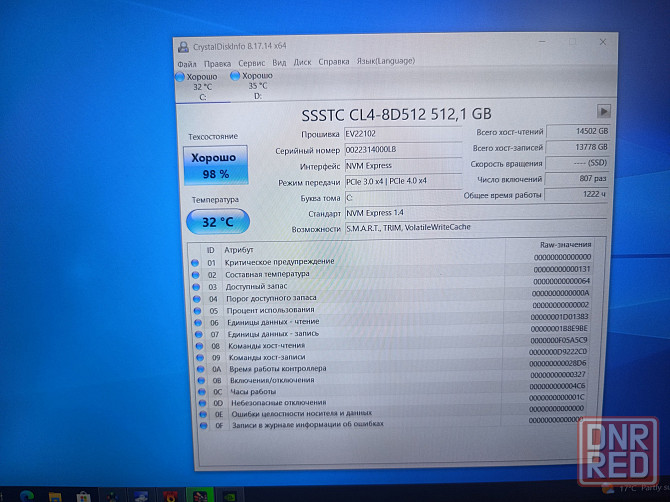Click the blue health orb for disk D:

(235, 76)
